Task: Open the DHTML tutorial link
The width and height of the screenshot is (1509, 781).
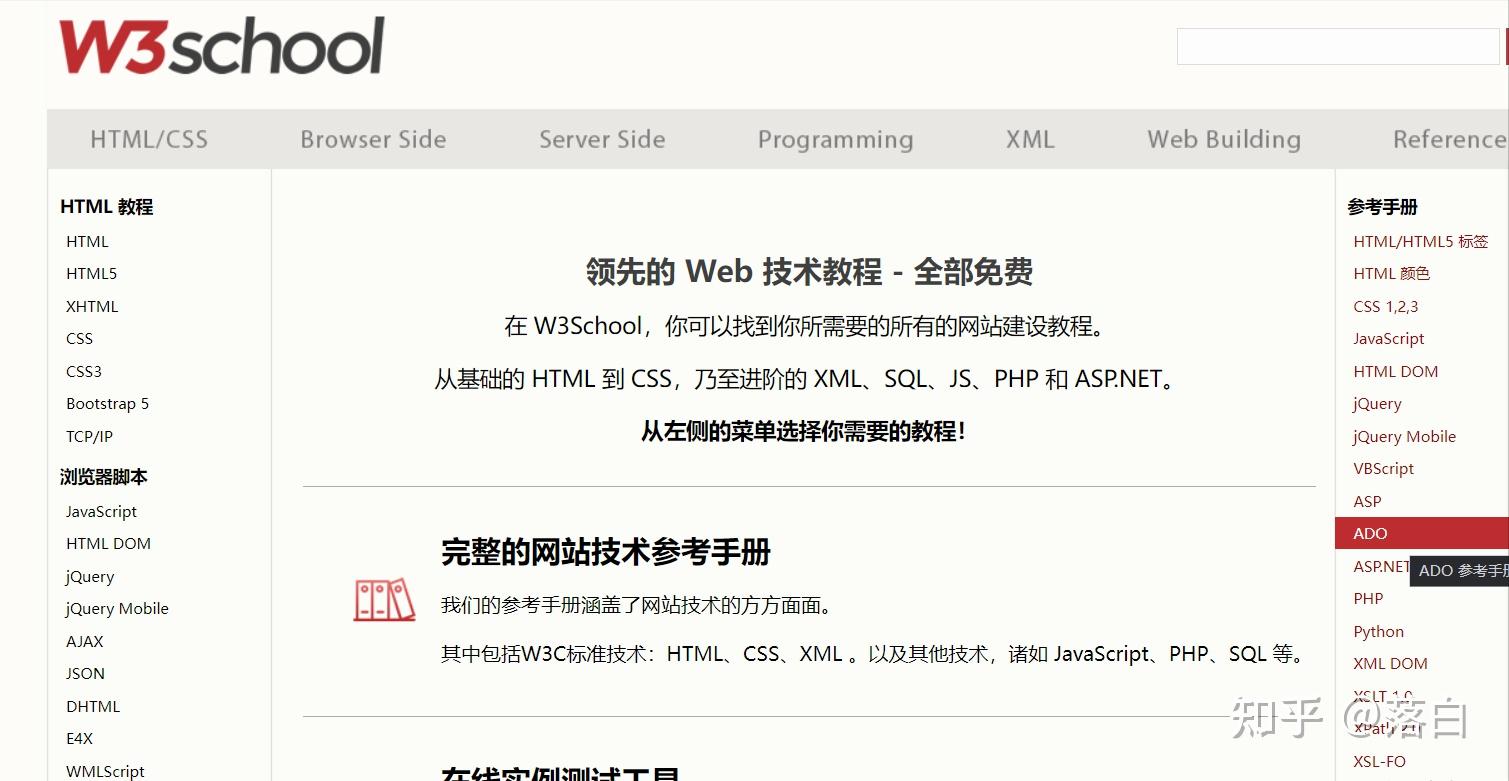Action: point(93,706)
